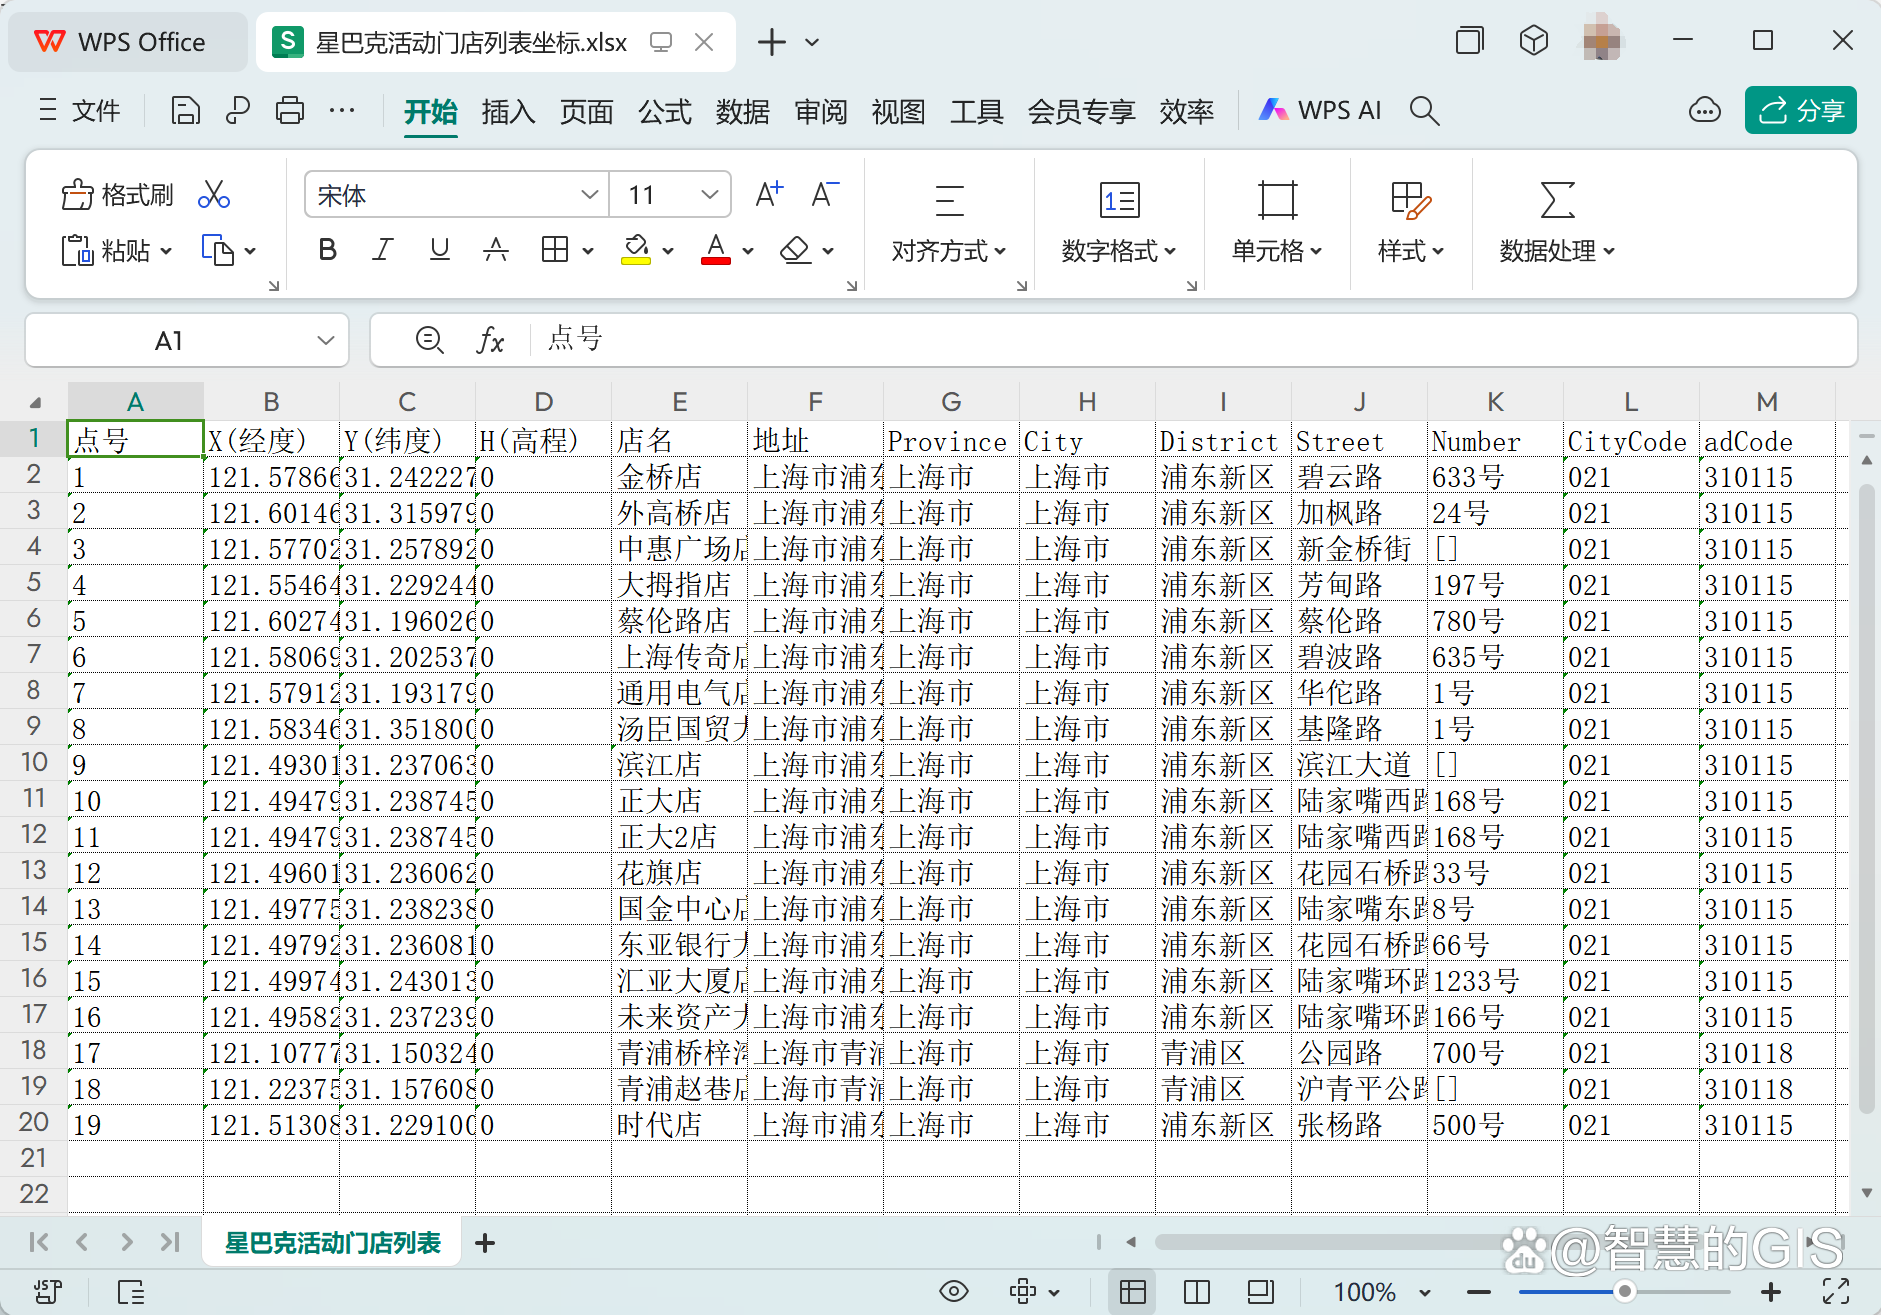Click the zoom lens icon beside formula bar
1881x1315 pixels.
pyautogui.click(x=430, y=341)
